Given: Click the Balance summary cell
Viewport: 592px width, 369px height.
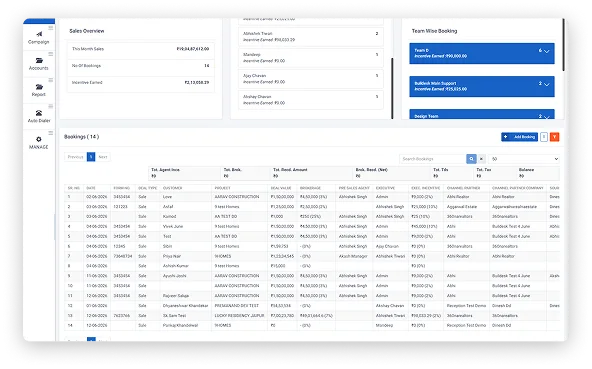Looking at the screenshot, I should tap(538, 173).
